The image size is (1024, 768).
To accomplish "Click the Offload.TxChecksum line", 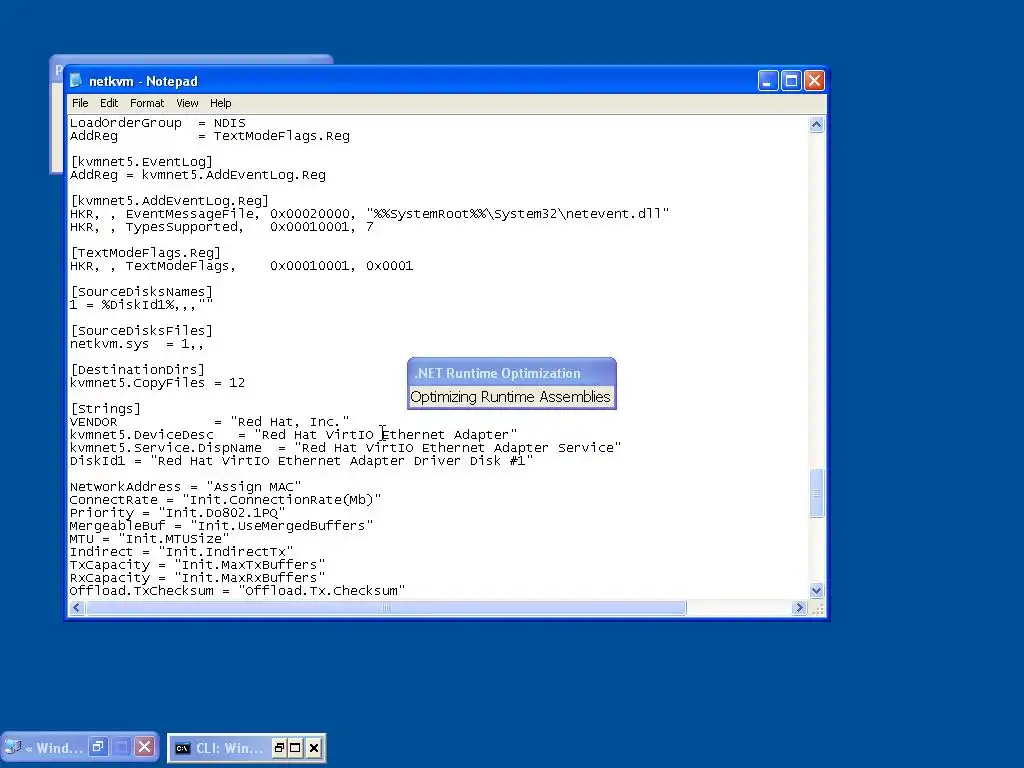I will 237,591.
